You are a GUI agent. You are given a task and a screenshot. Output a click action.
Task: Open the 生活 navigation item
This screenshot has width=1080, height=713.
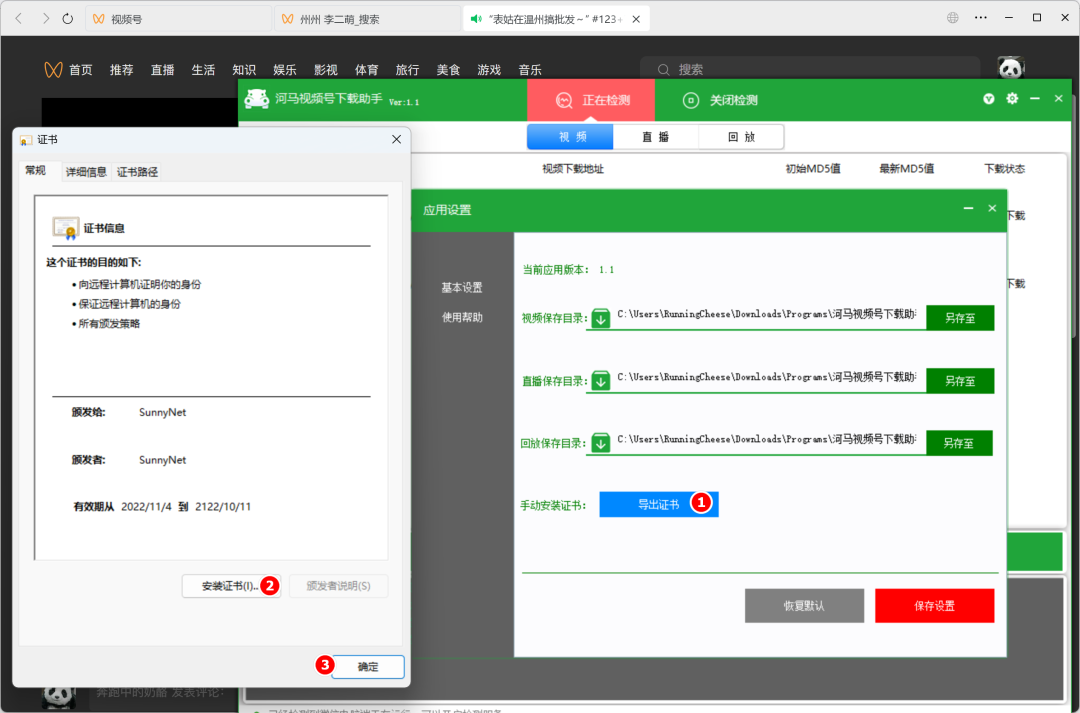click(x=203, y=70)
